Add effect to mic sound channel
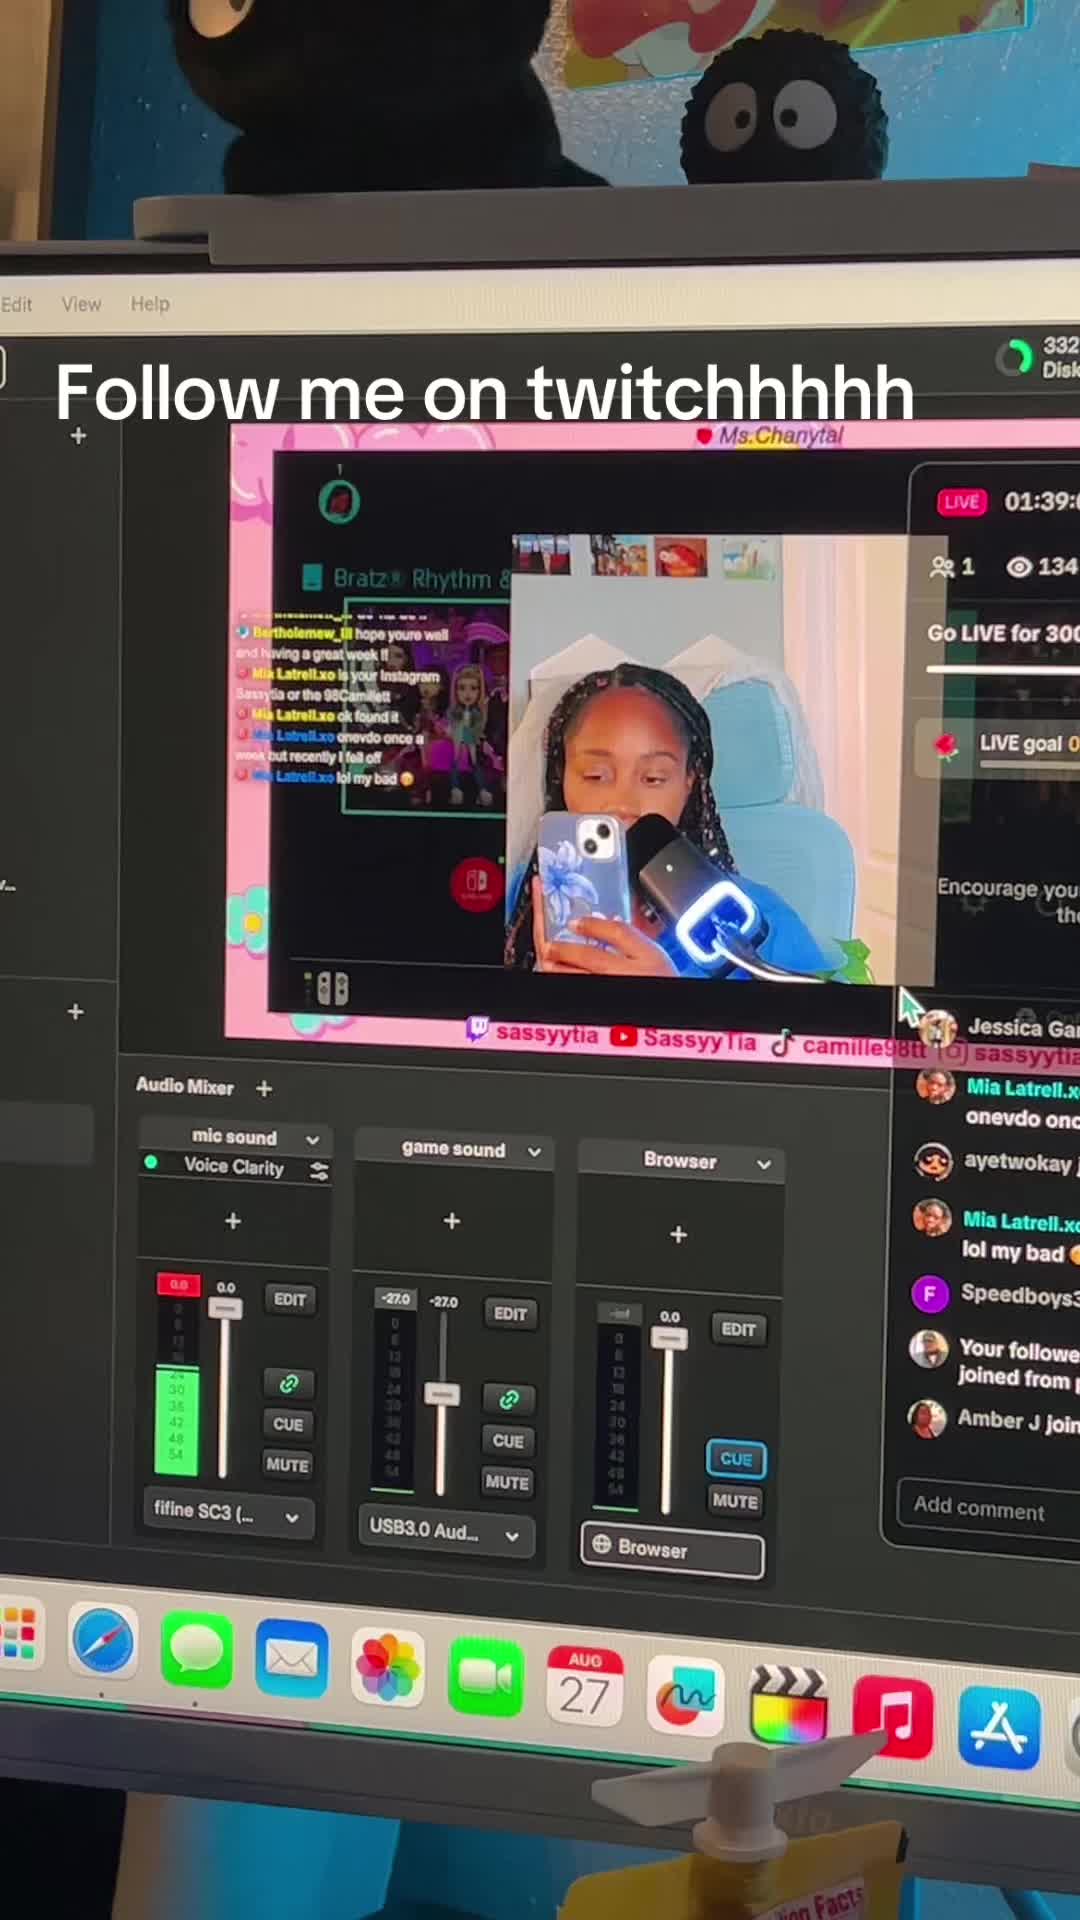Image resolution: width=1080 pixels, height=1920 pixels. [233, 1221]
